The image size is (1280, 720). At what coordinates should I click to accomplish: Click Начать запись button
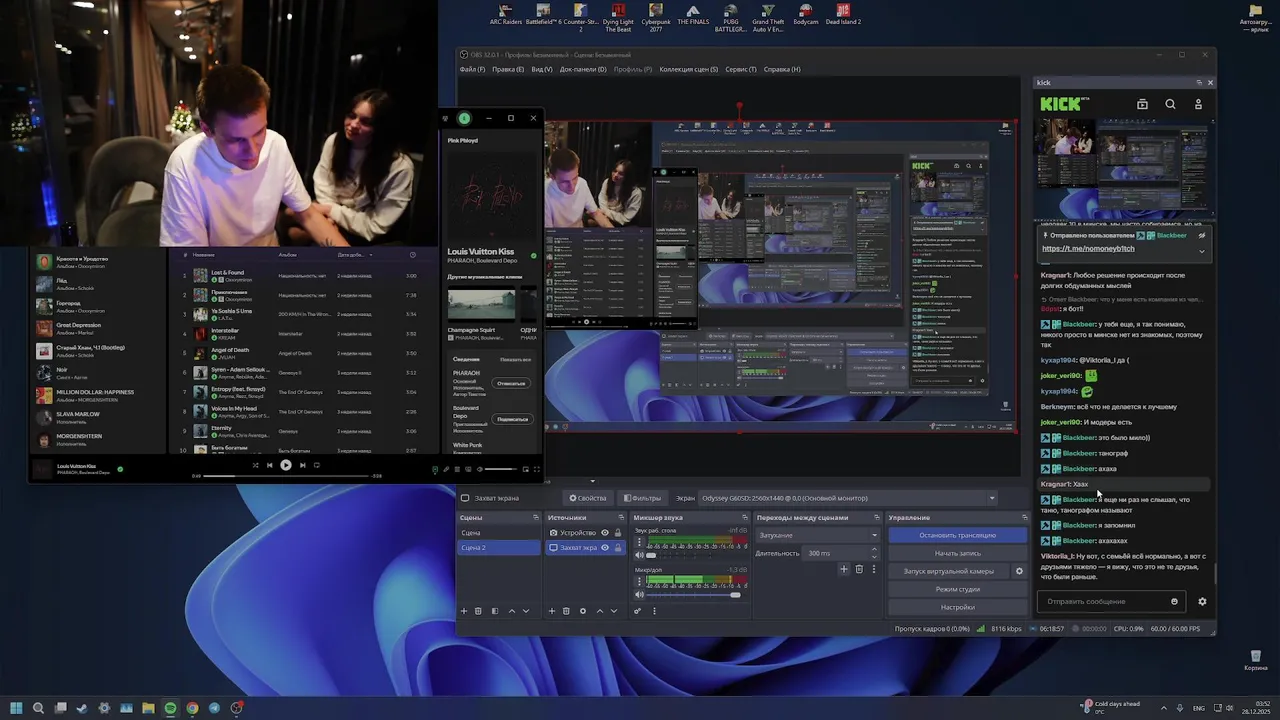coord(958,553)
